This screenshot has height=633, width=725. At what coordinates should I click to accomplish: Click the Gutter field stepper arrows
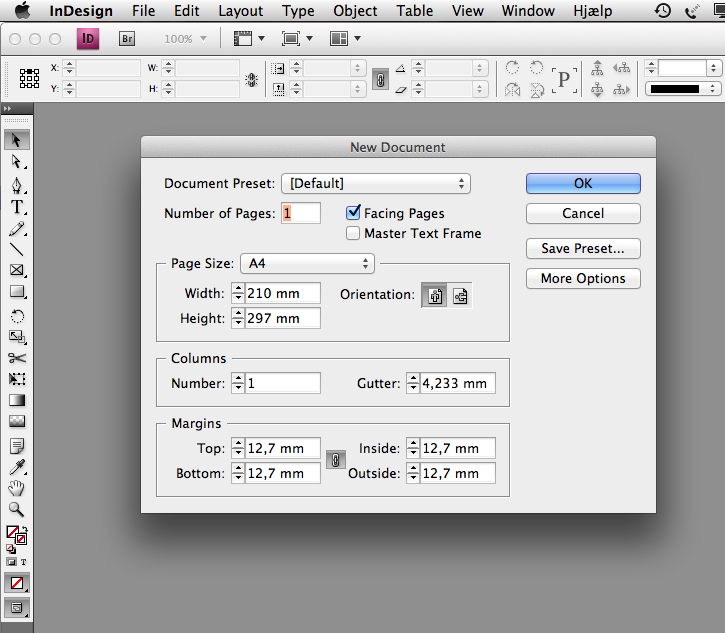[413, 383]
